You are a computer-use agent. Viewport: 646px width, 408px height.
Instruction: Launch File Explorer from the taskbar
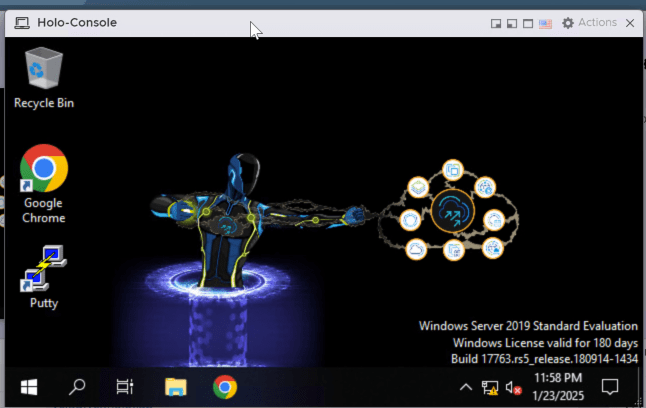[175, 387]
